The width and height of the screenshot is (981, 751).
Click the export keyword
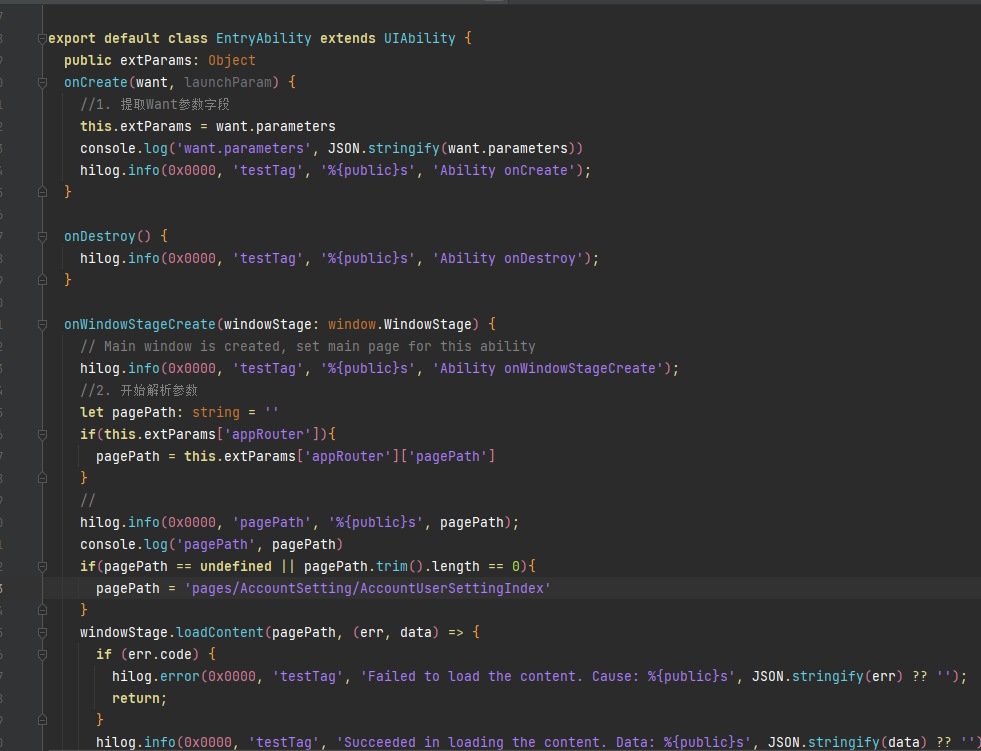72,39
